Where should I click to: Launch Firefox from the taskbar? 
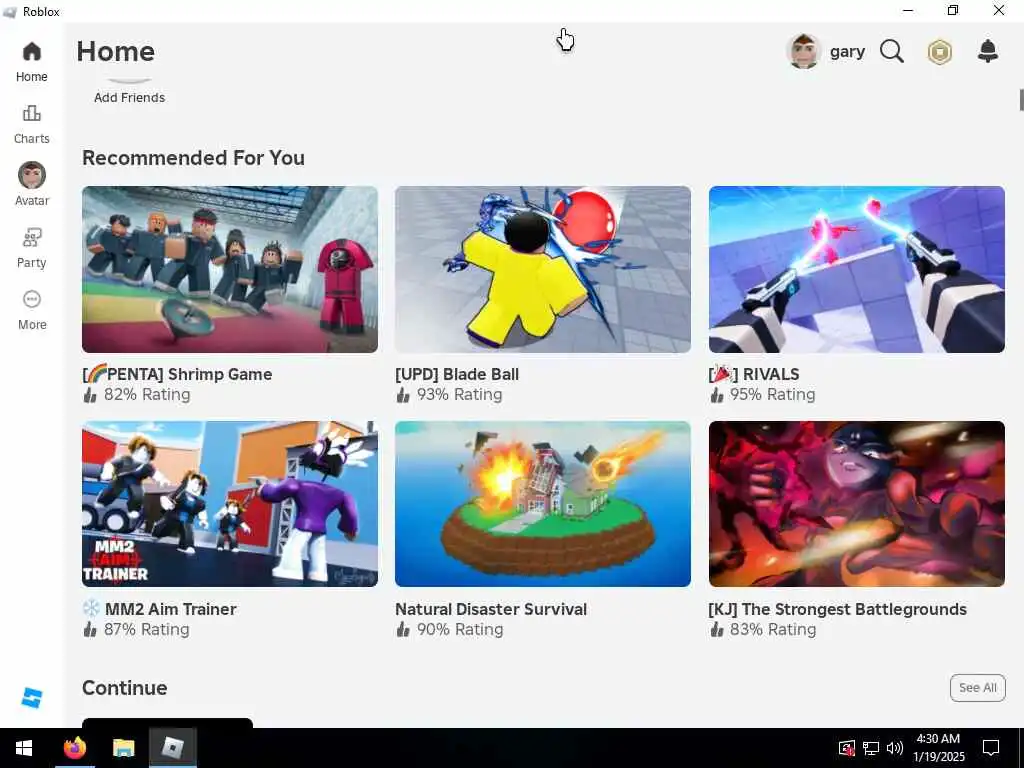click(x=74, y=748)
